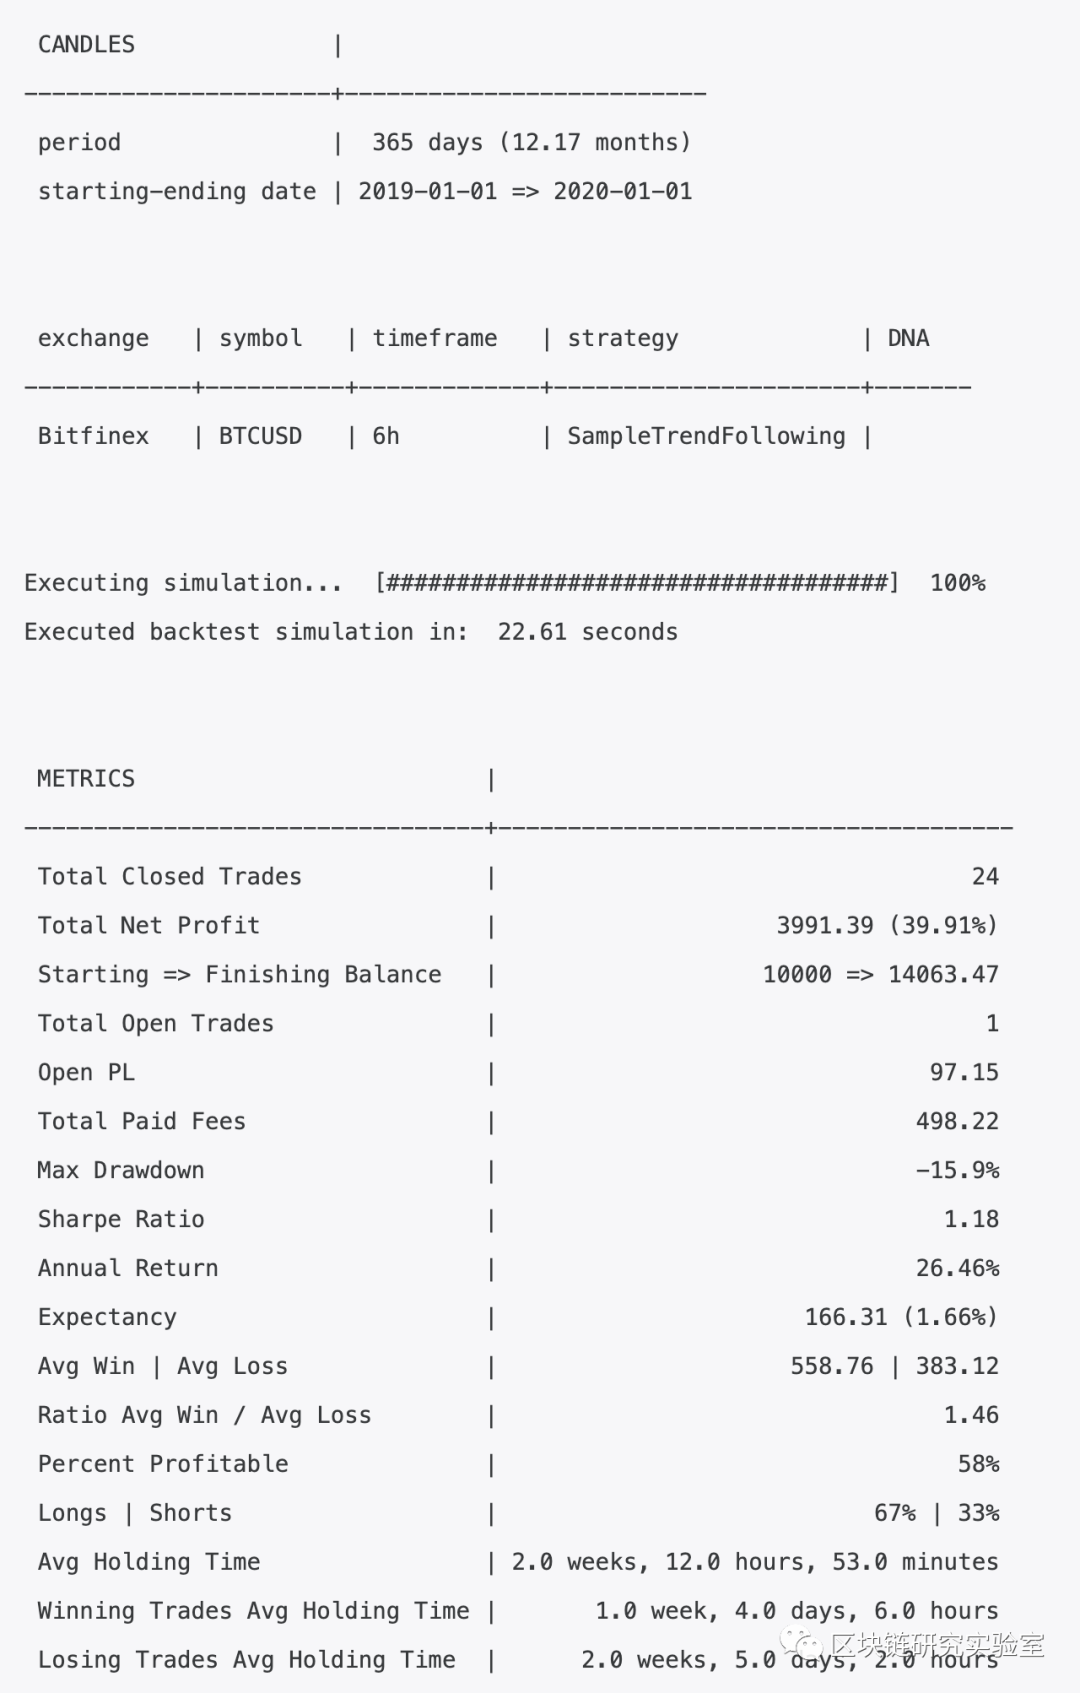Click the Annual Return value 26.46%
Viewport: 1080px width, 1693px height.
click(957, 1268)
